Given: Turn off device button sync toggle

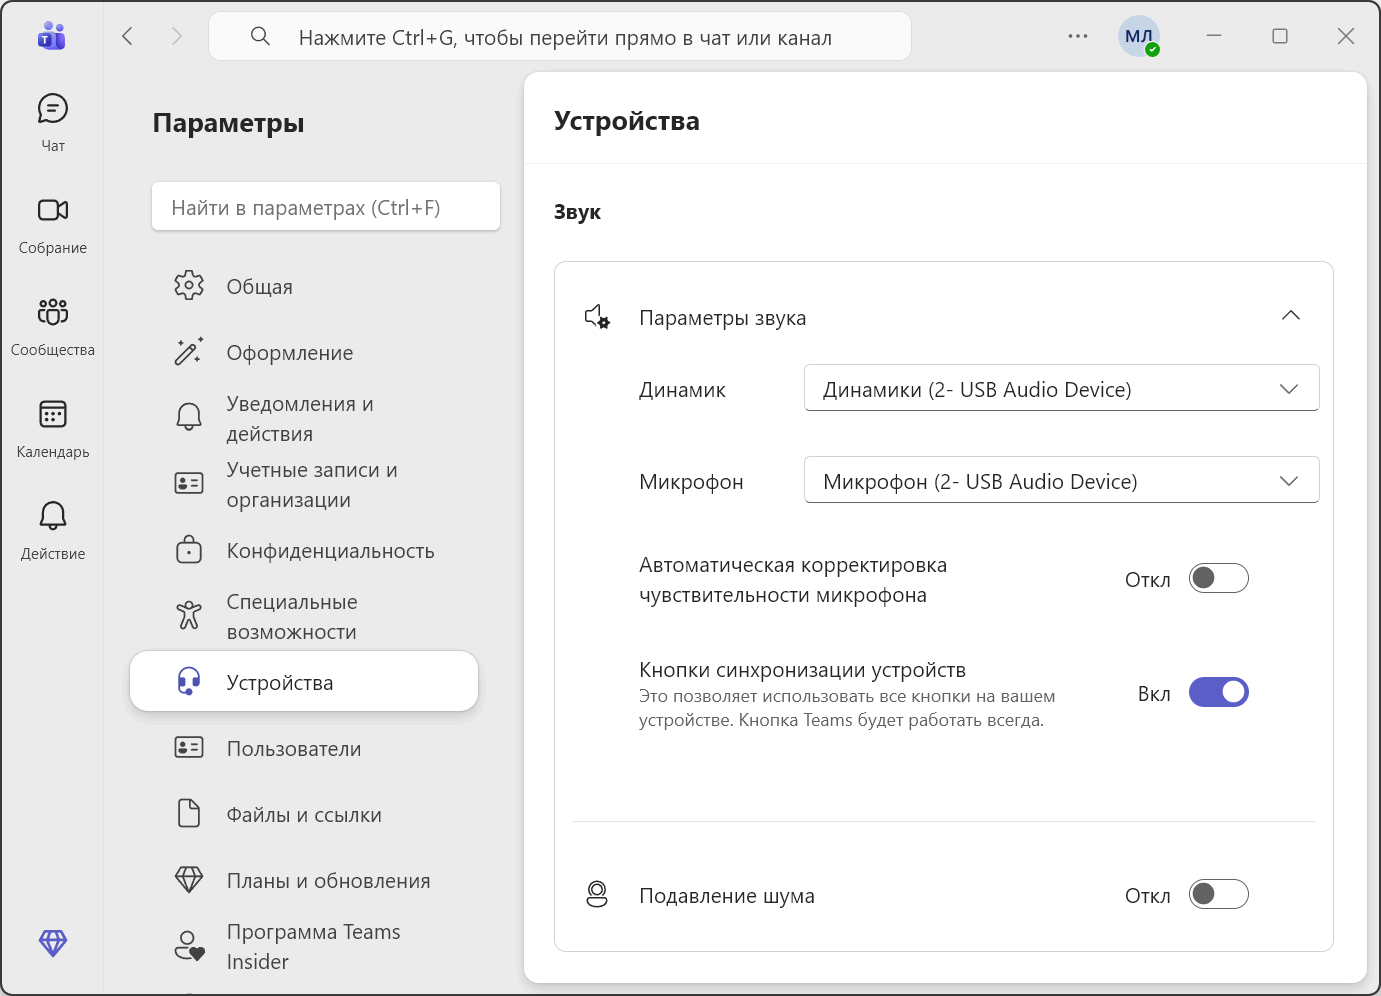Looking at the screenshot, I should [x=1218, y=693].
